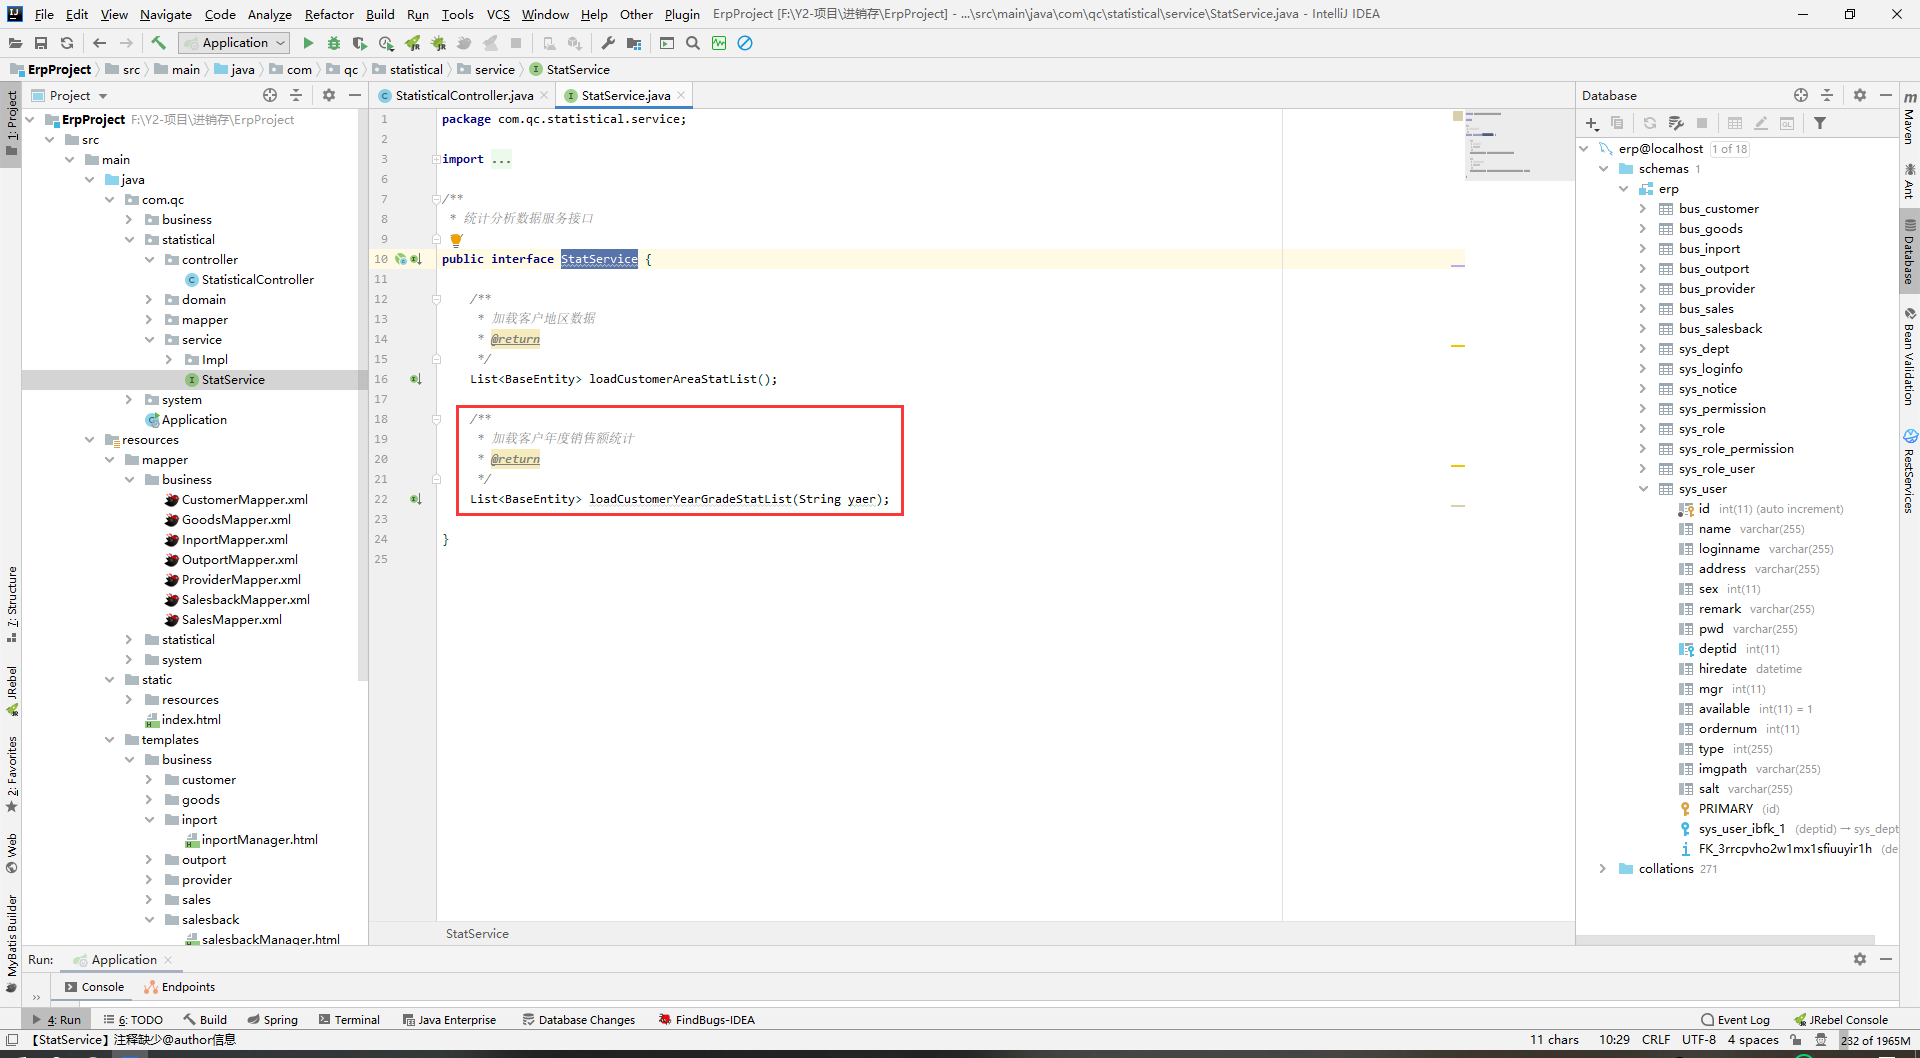Toggle the MyBatis Builder tool window

(11, 943)
